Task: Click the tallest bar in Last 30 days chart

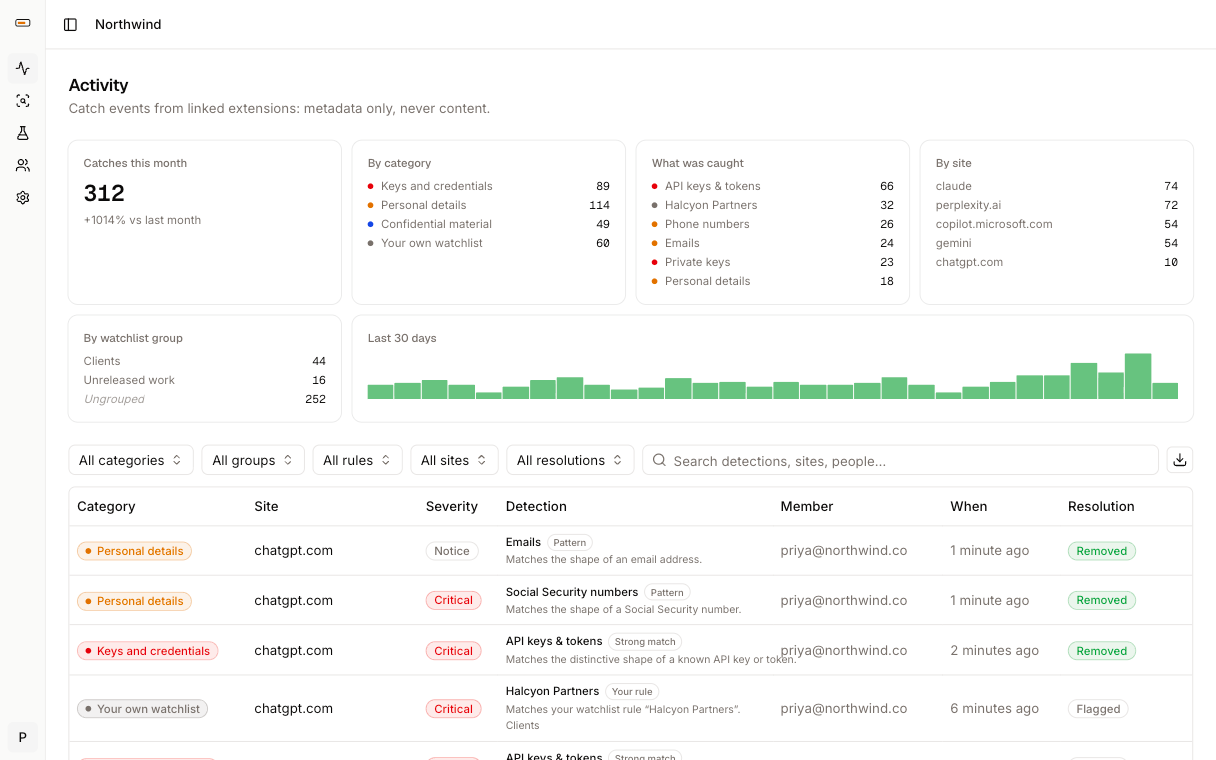Action: point(1138,376)
